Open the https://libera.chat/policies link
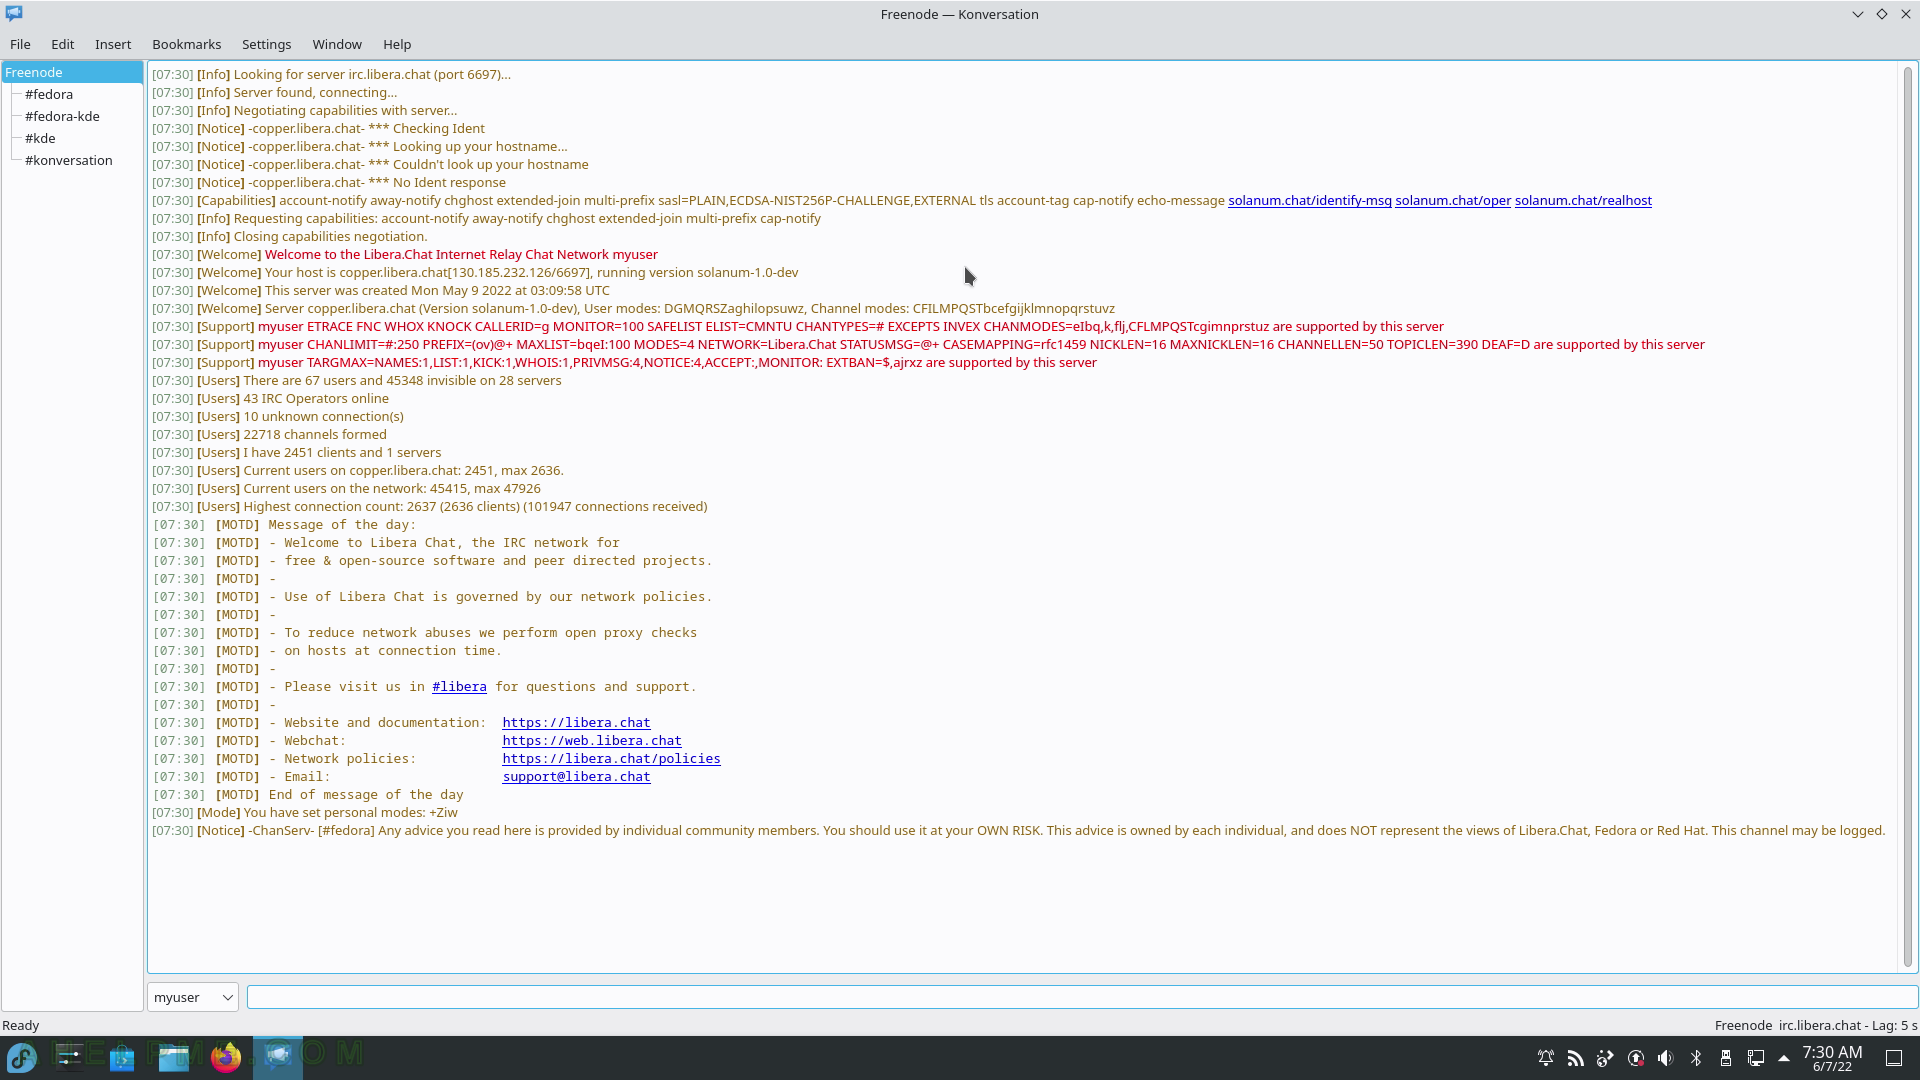Viewport: 1920px width, 1080px height. (611, 758)
